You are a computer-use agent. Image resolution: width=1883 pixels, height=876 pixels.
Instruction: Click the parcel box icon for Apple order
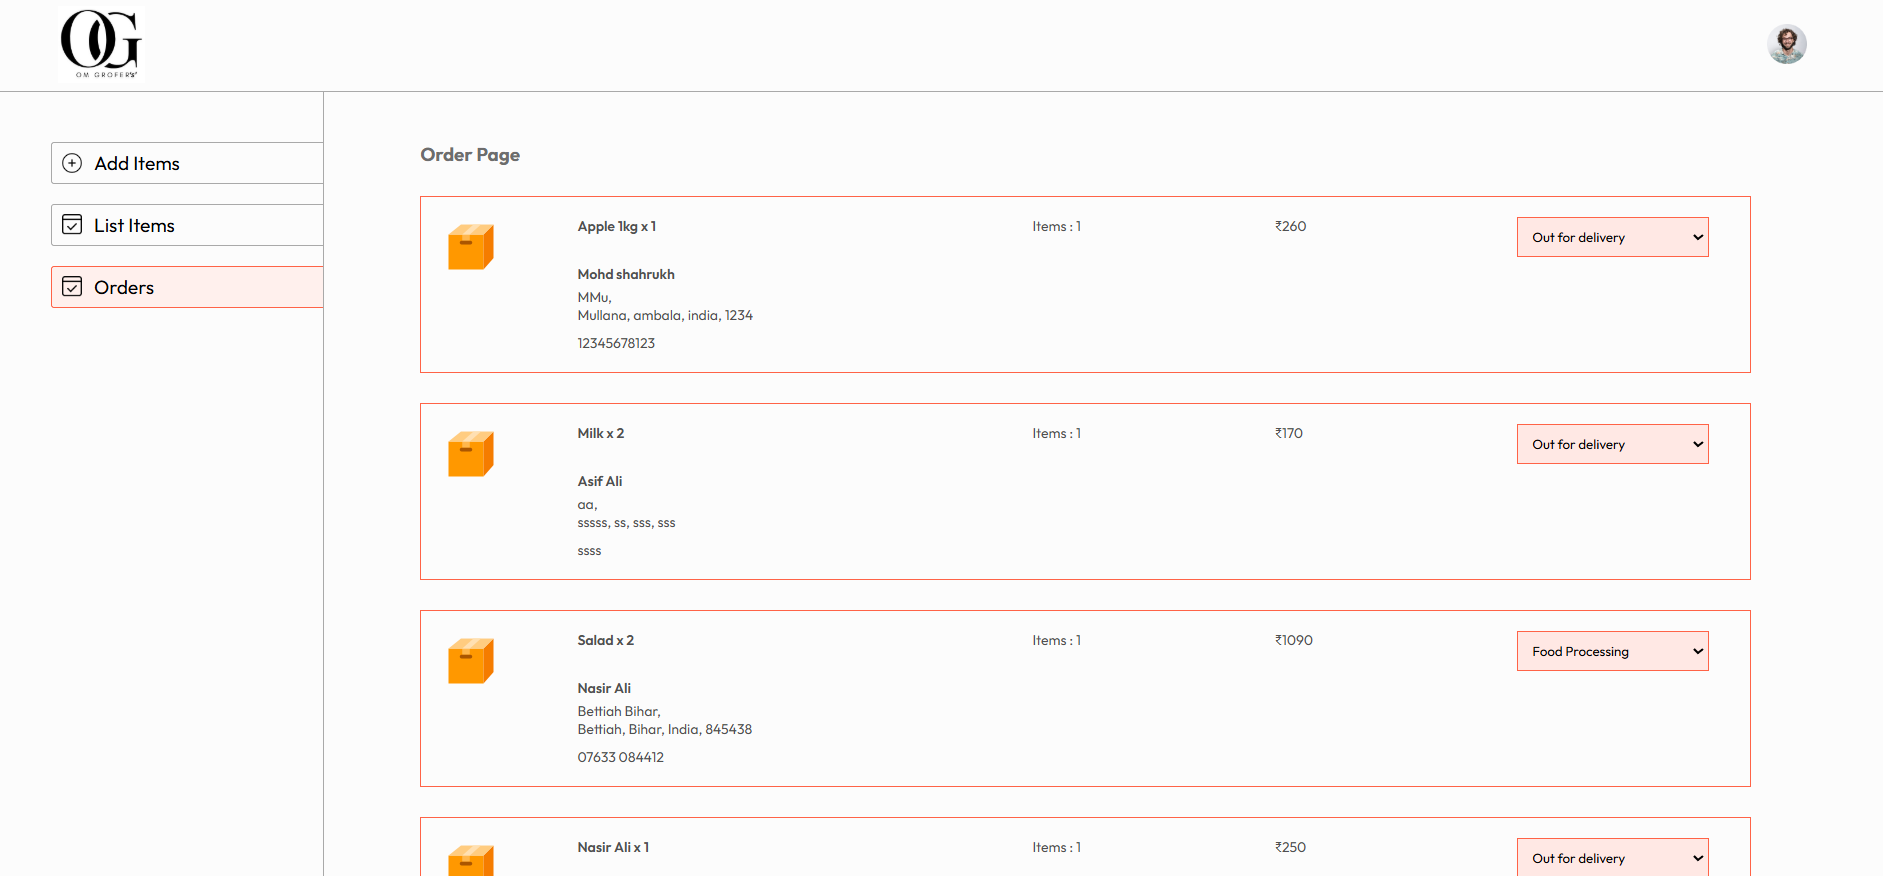pyautogui.click(x=470, y=247)
